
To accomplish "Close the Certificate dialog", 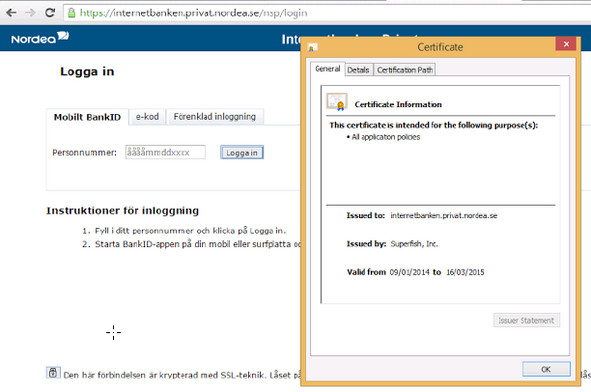I will point(566,44).
